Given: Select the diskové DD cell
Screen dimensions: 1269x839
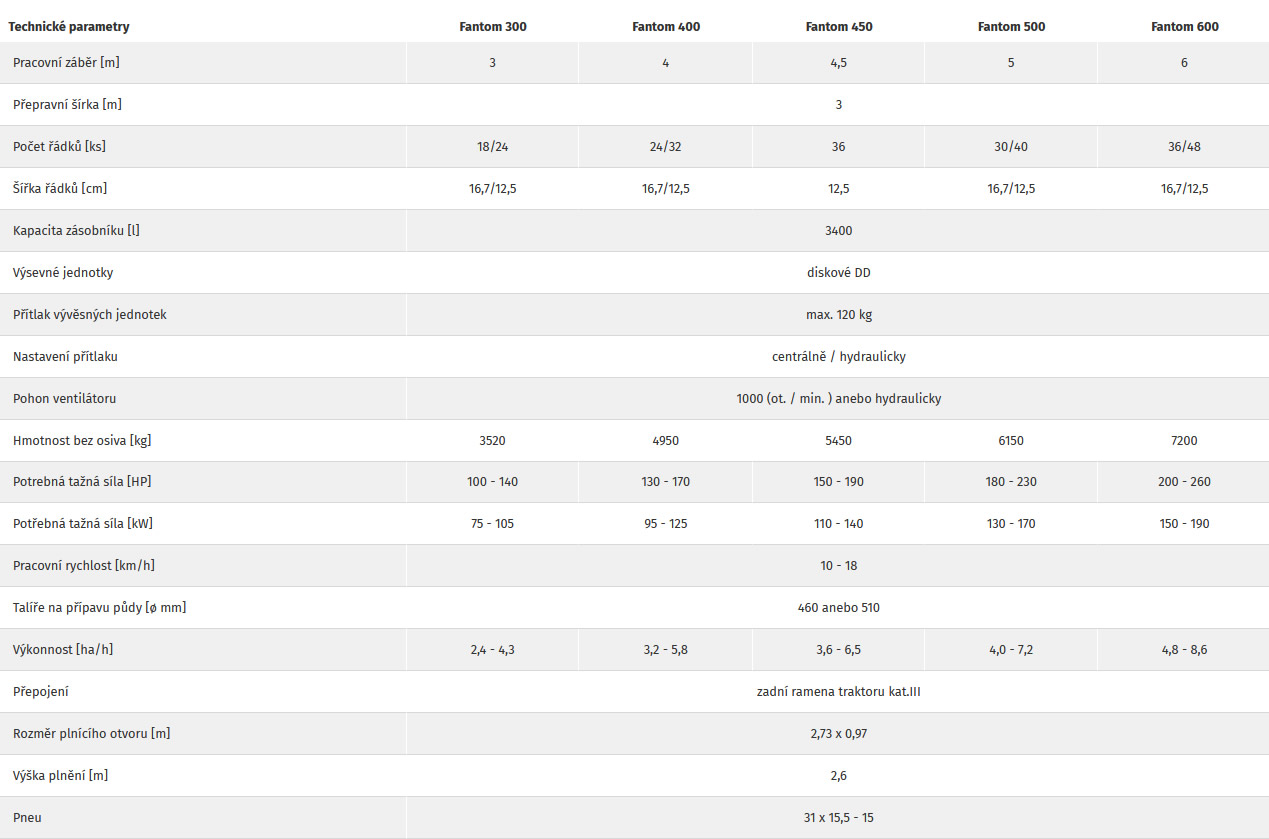Looking at the screenshot, I should point(838,273).
